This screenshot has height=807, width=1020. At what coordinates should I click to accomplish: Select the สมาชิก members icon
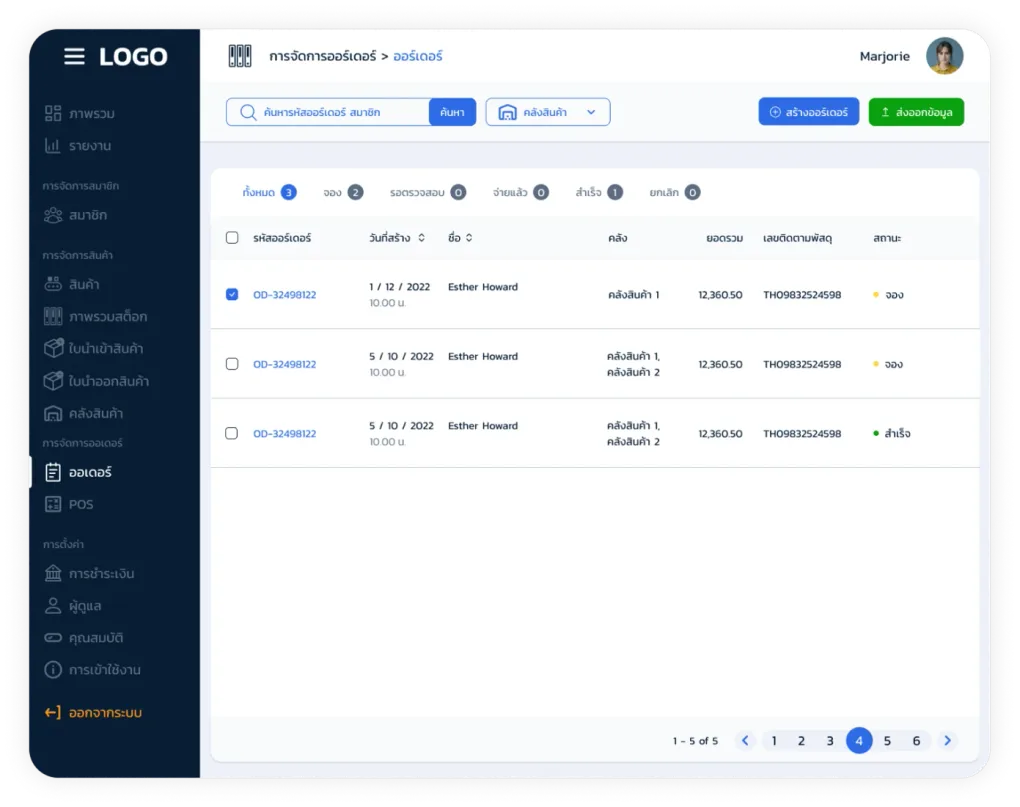[x=53, y=215]
